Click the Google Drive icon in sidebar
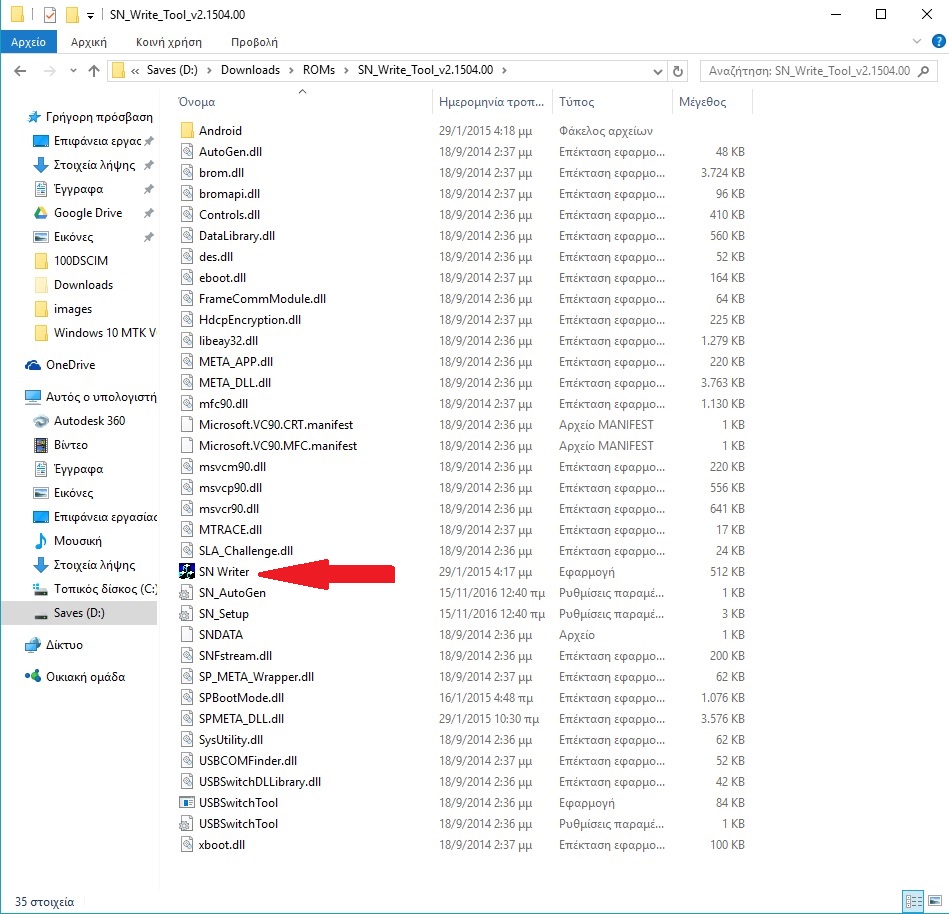The height and width of the screenshot is (914, 949). [x=40, y=213]
